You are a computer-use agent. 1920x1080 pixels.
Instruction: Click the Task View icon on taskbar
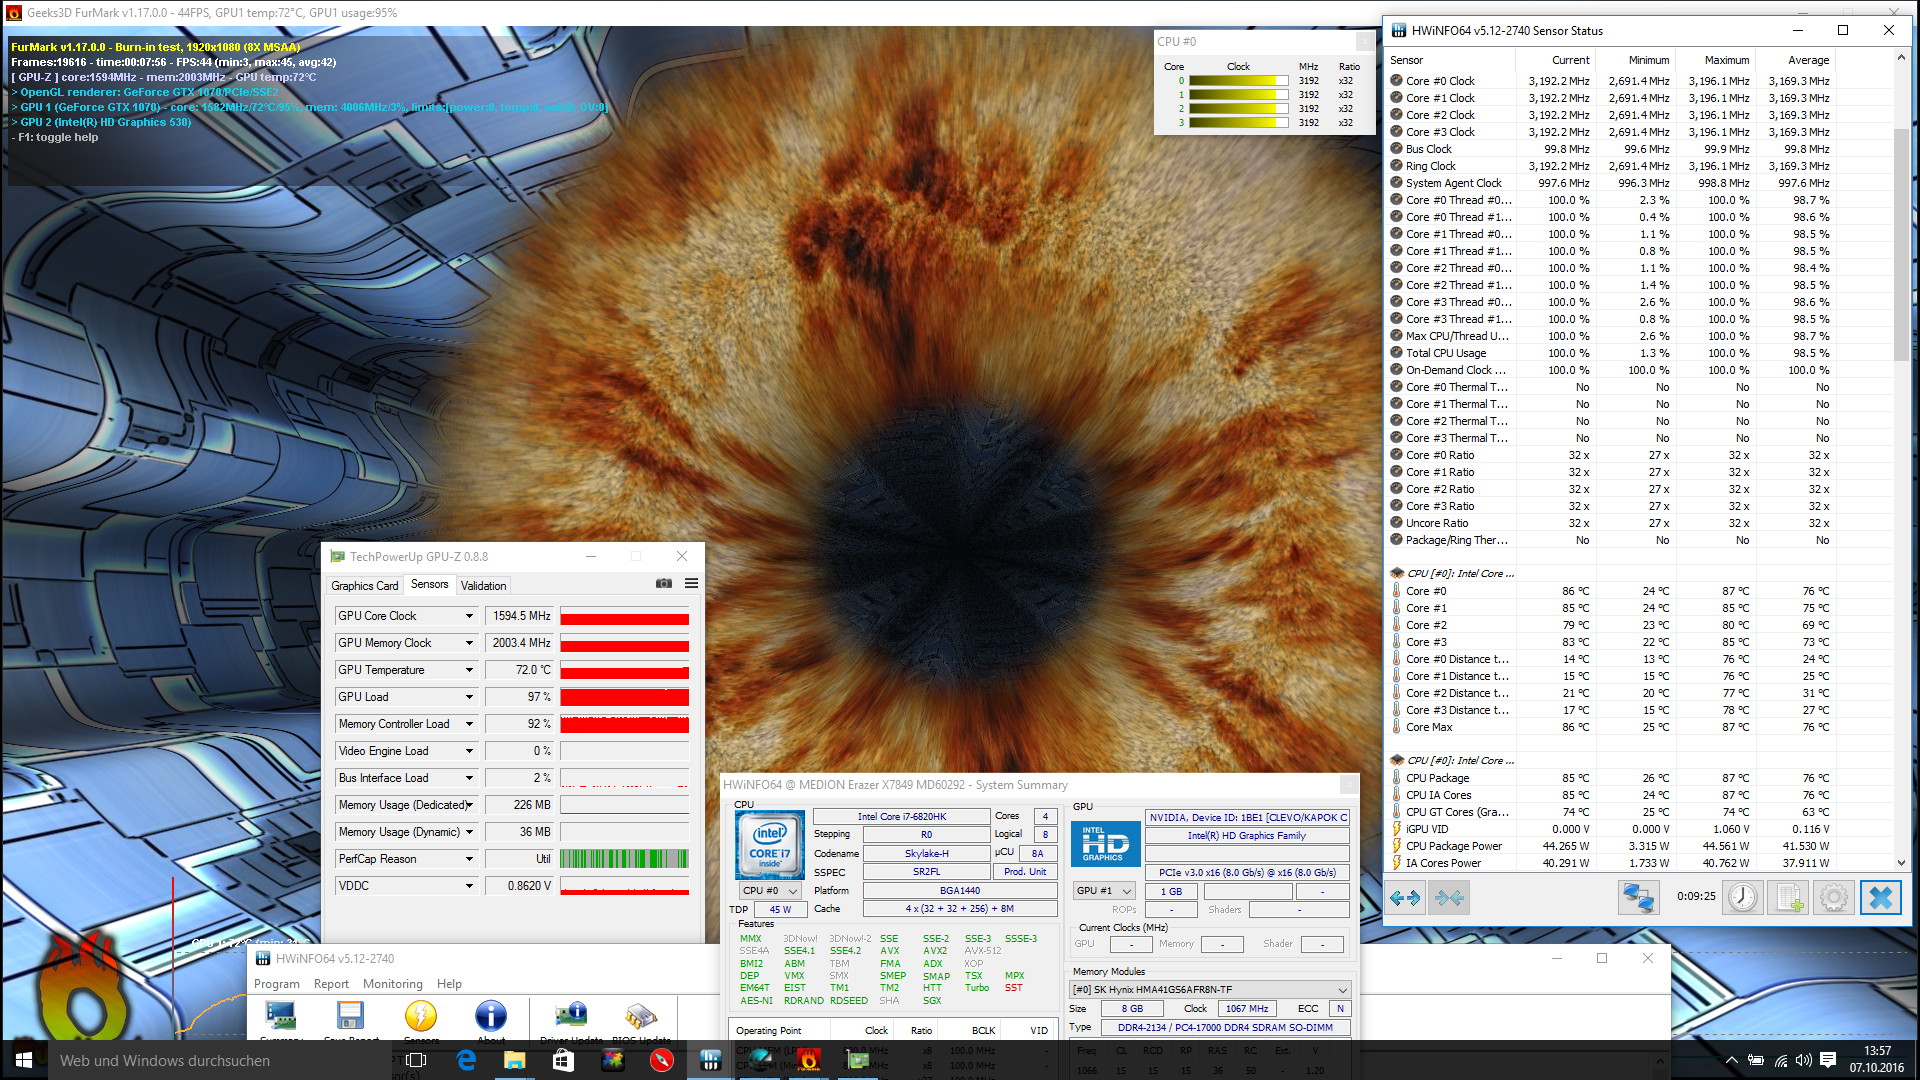(x=417, y=1060)
